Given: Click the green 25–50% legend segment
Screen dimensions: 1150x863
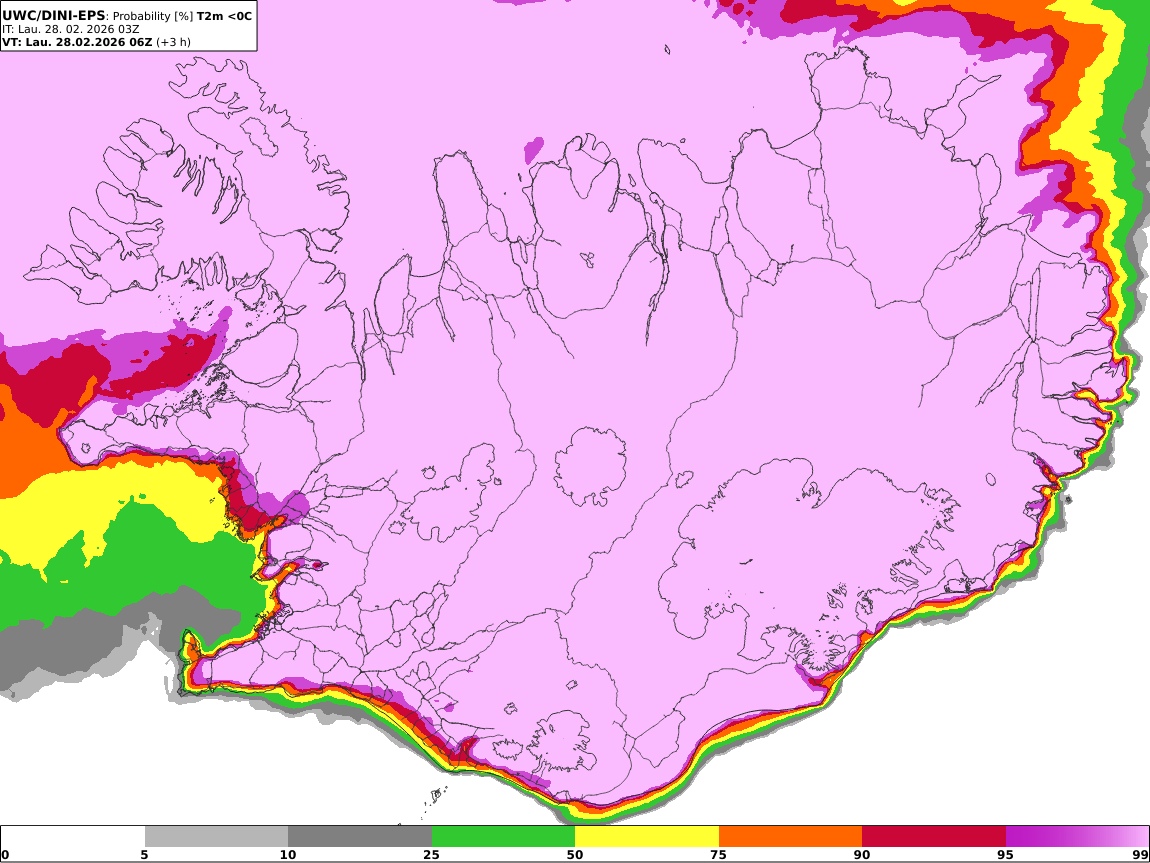Looking at the screenshot, I should pos(503,837).
